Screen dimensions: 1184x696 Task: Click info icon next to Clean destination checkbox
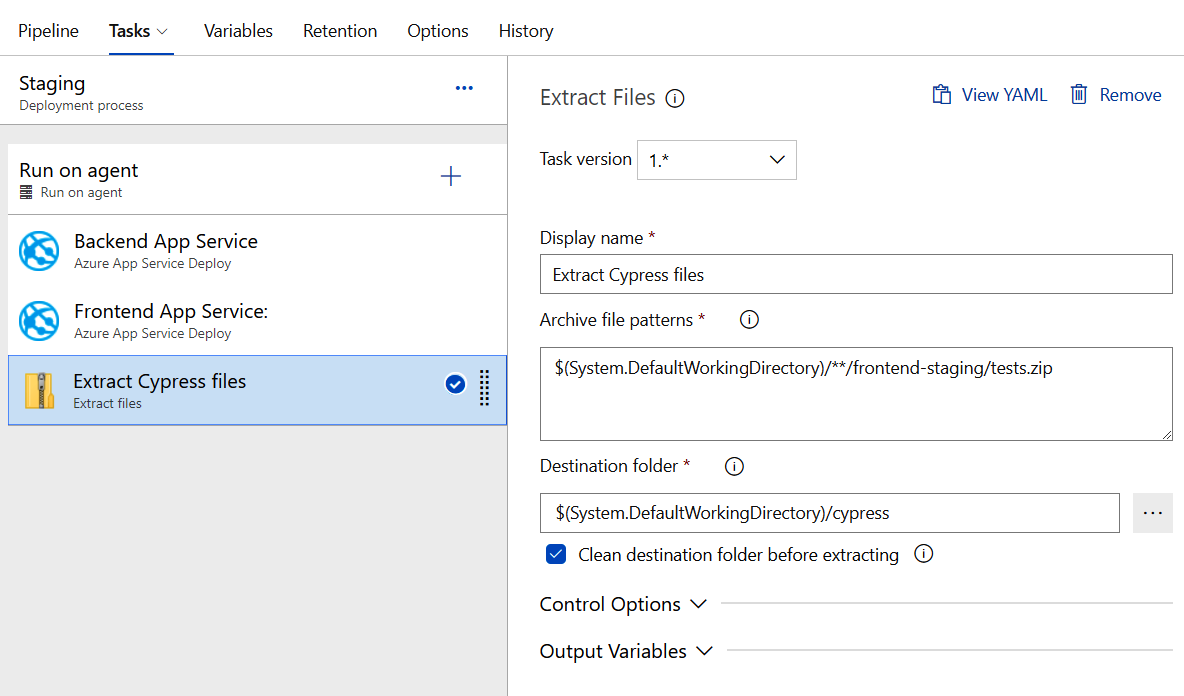point(924,554)
